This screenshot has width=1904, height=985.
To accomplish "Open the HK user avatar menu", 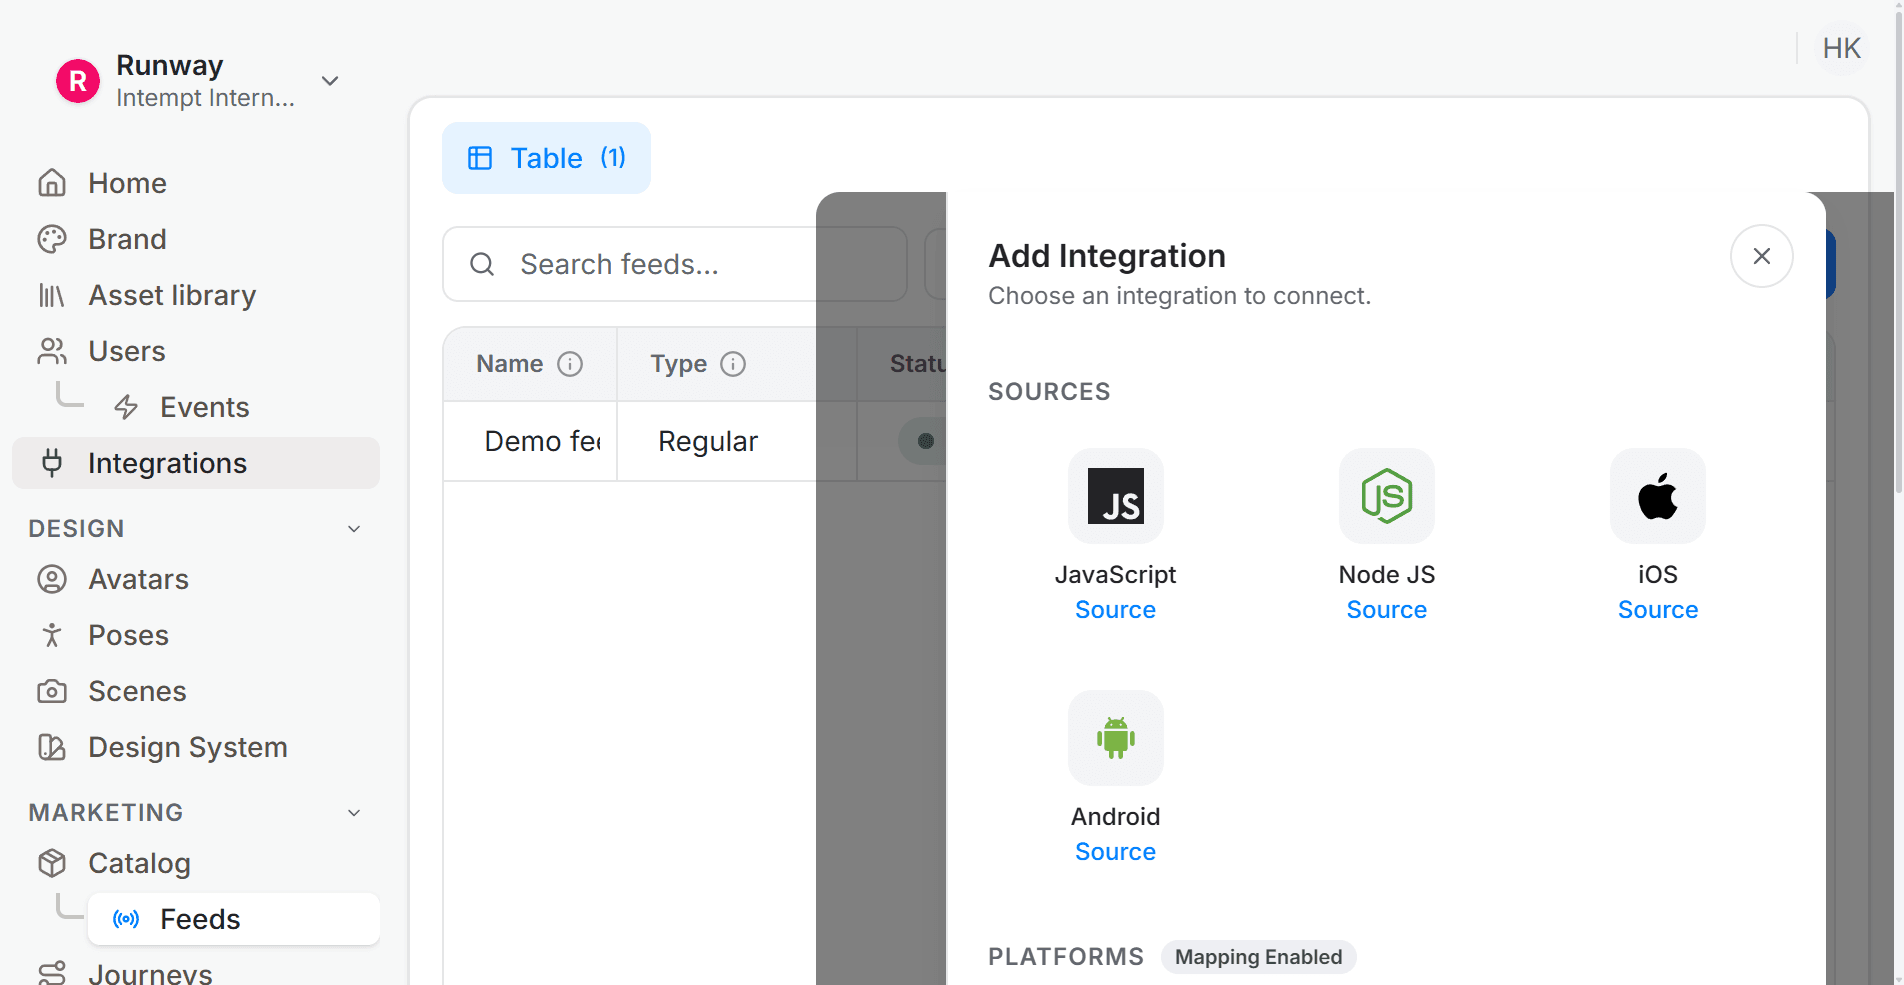I will 1841,48.
